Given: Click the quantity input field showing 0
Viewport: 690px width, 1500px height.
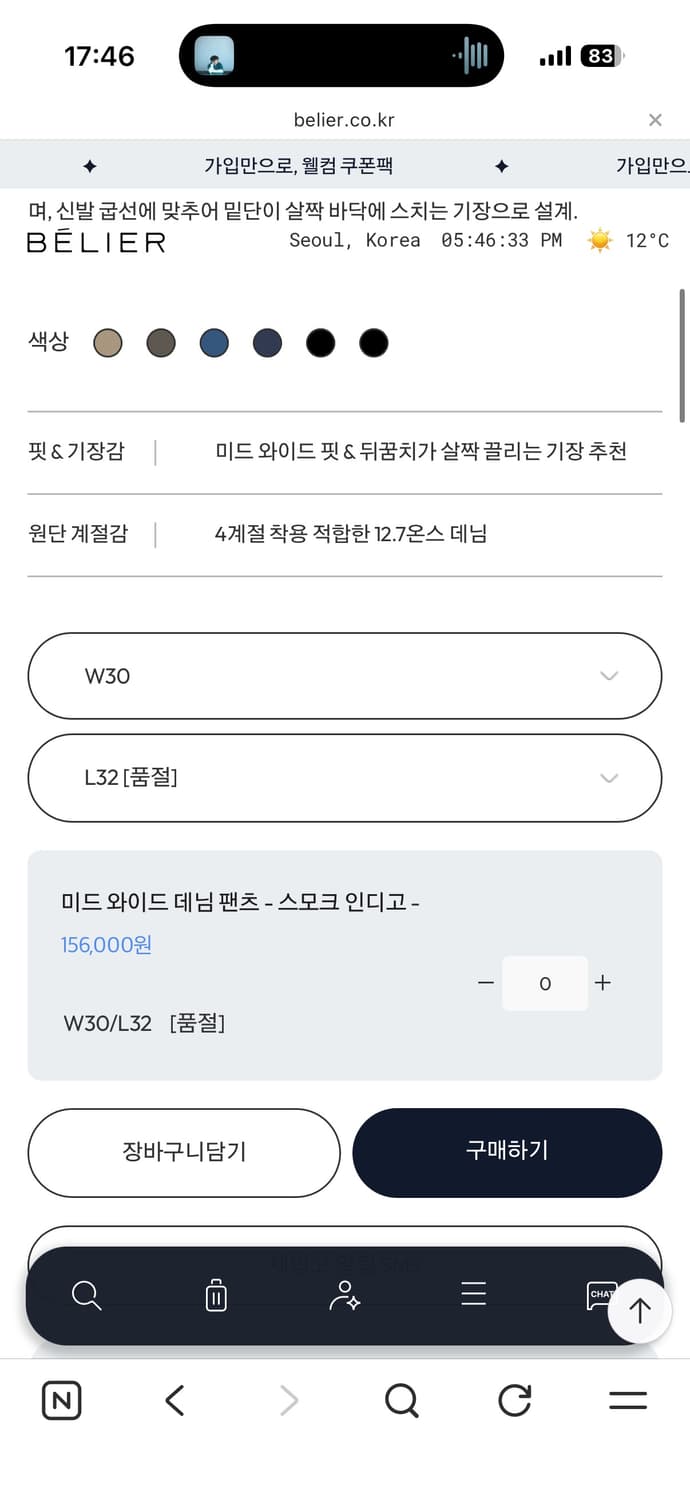Looking at the screenshot, I should click(x=545, y=983).
